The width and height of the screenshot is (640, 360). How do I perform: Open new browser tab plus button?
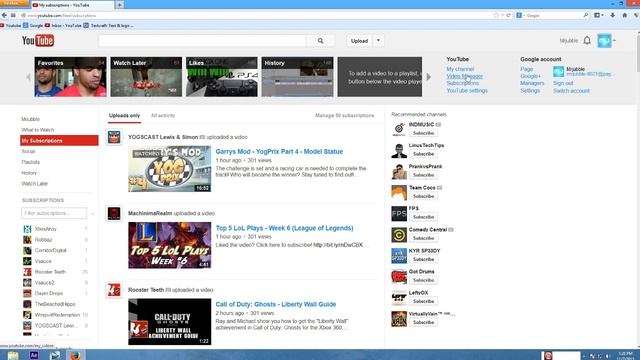tap(120, 5)
